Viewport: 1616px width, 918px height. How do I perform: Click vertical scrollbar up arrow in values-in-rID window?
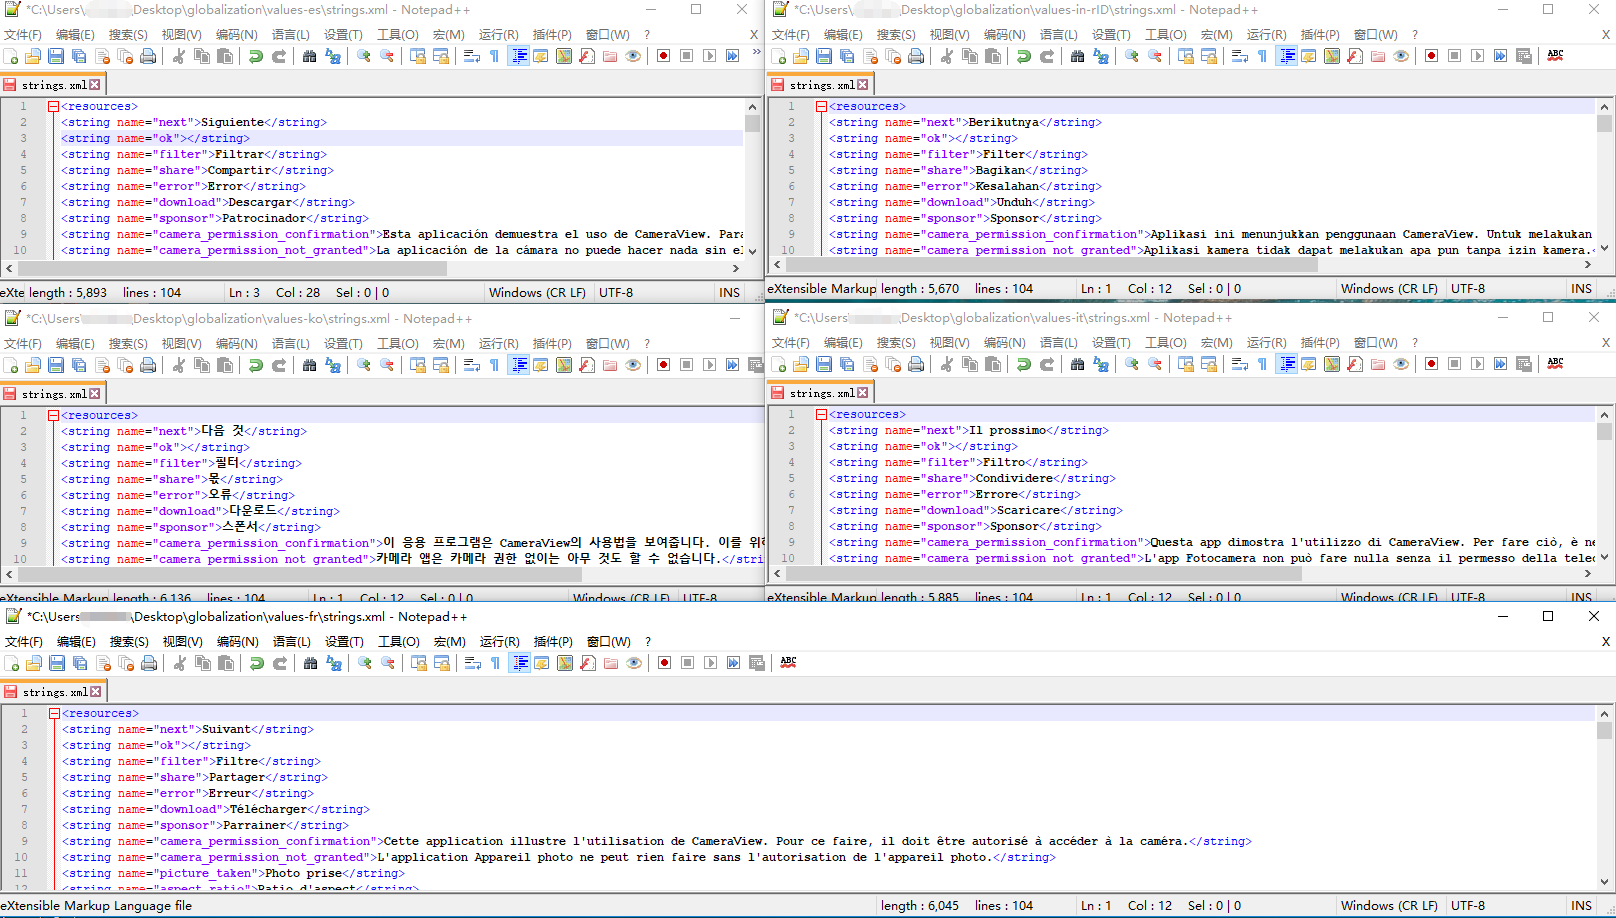[1604, 106]
